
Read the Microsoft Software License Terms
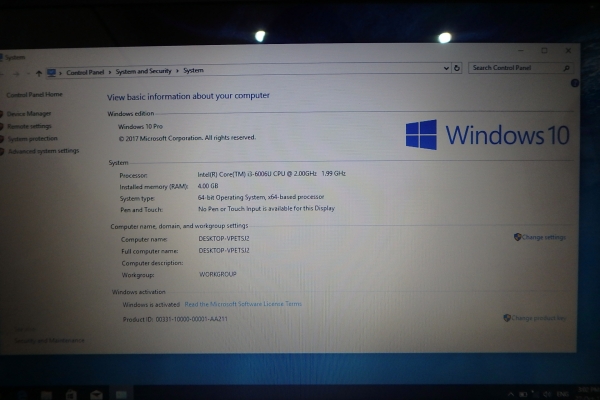pyautogui.click(x=243, y=304)
